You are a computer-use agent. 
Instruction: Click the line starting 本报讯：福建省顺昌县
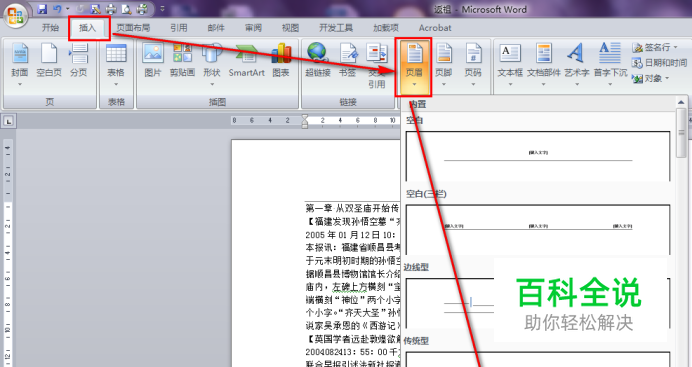tap(353, 247)
